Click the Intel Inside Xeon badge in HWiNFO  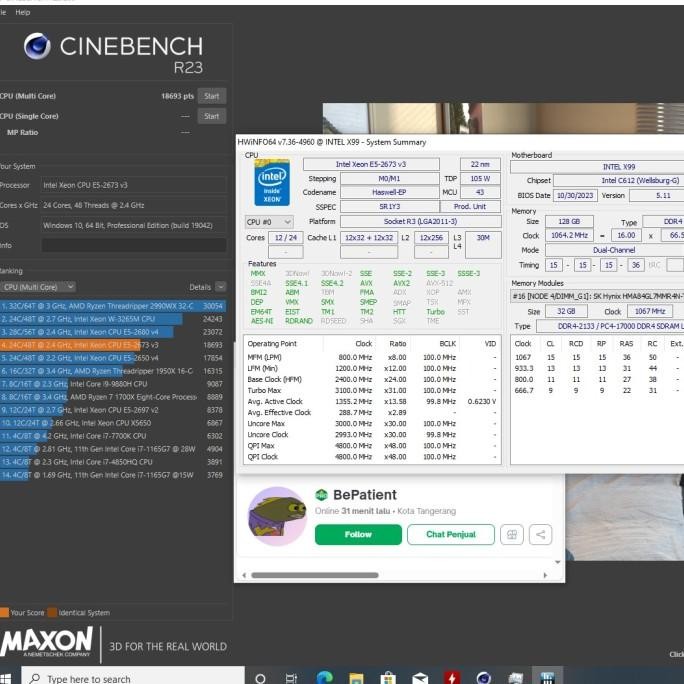tap(272, 183)
